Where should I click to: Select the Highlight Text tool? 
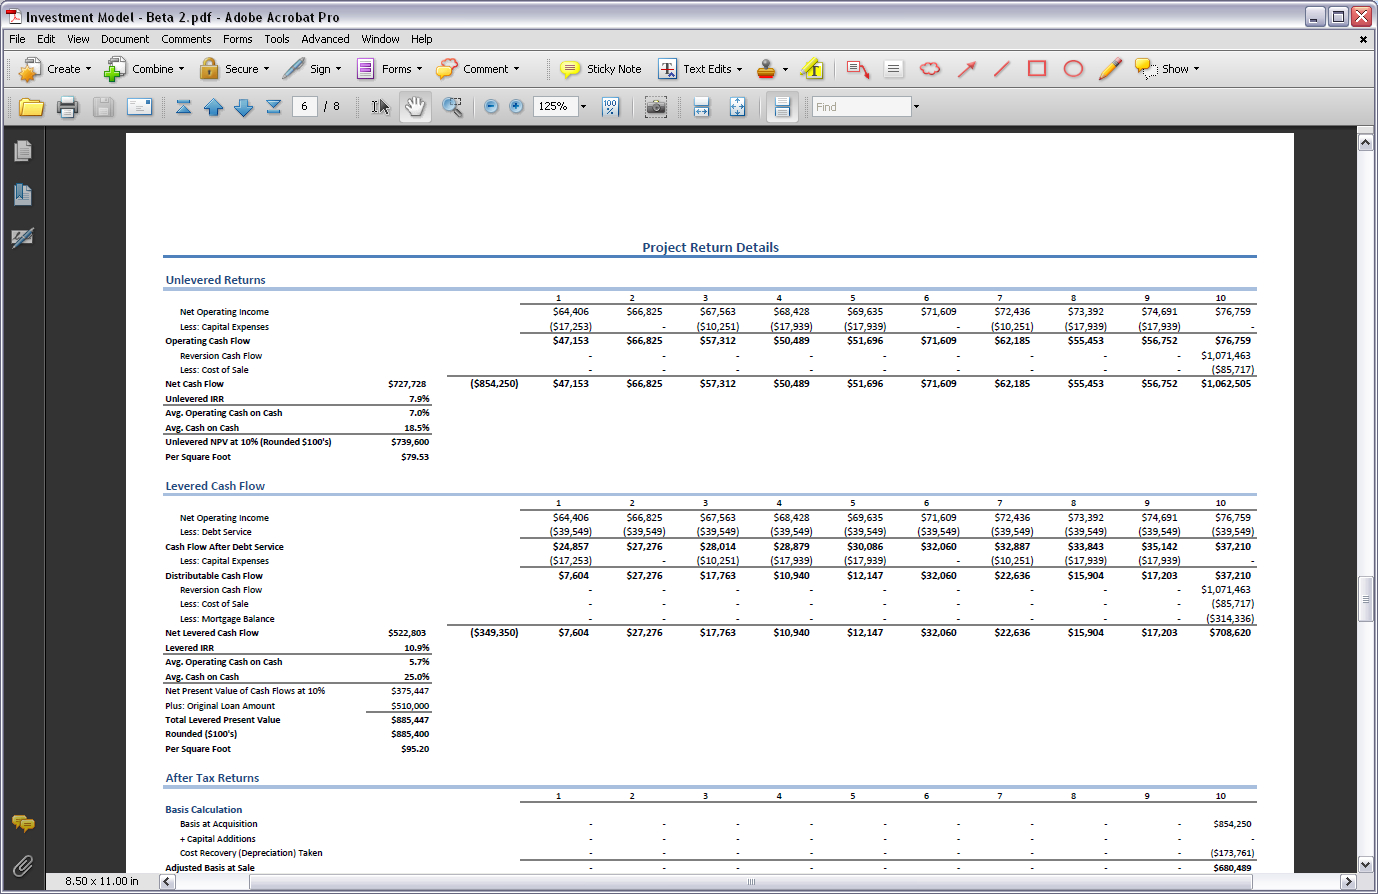[812, 69]
